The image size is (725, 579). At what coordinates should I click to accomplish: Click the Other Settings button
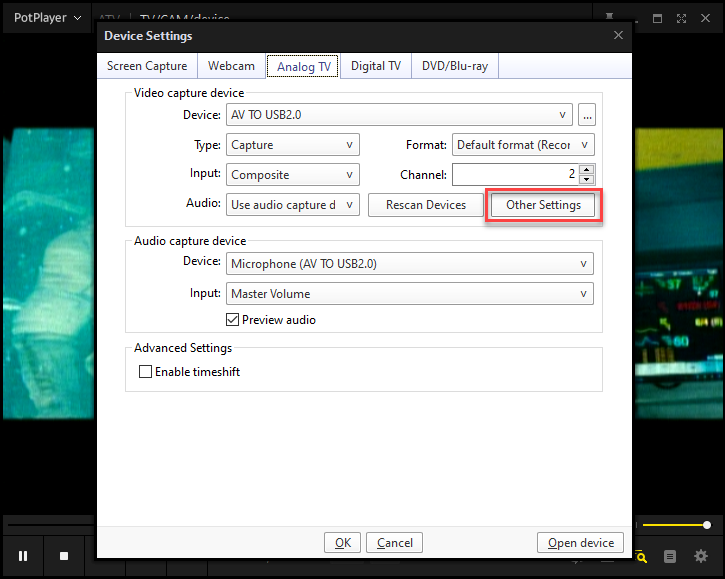point(543,205)
